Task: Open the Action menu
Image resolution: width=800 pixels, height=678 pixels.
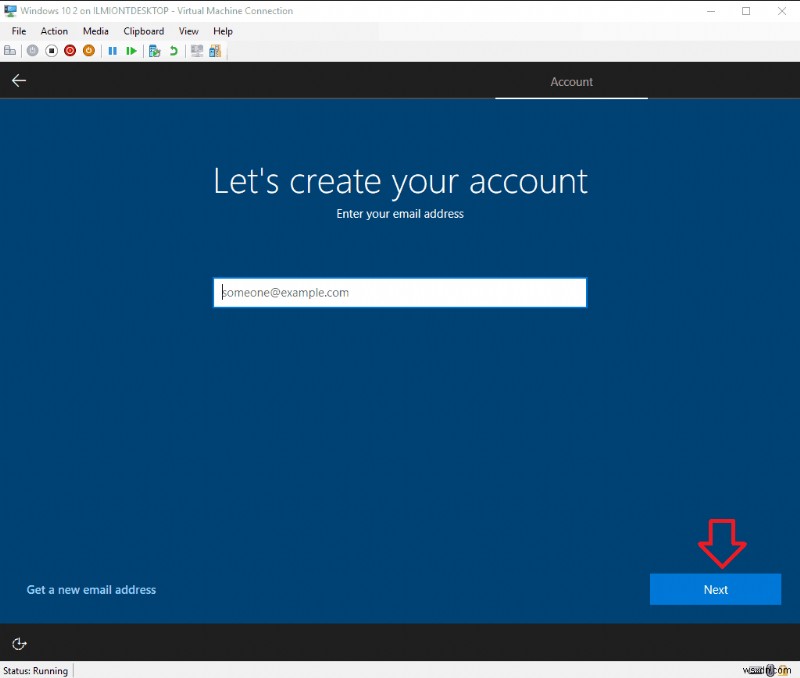Action: click(54, 31)
